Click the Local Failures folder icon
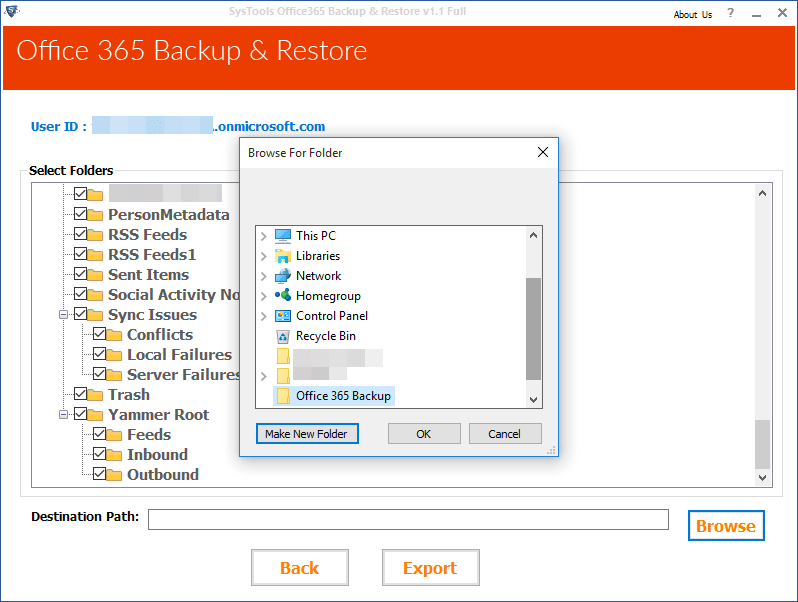The image size is (798, 602). (114, 355)
